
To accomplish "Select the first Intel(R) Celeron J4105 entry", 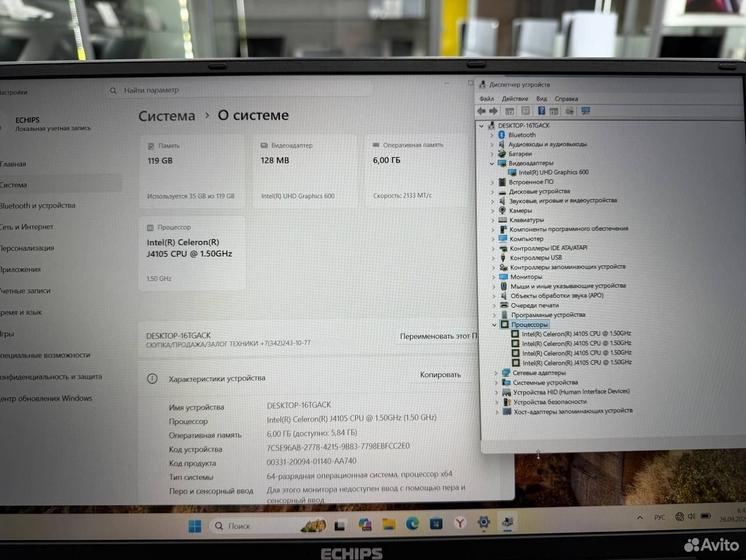I will (576, 334).
